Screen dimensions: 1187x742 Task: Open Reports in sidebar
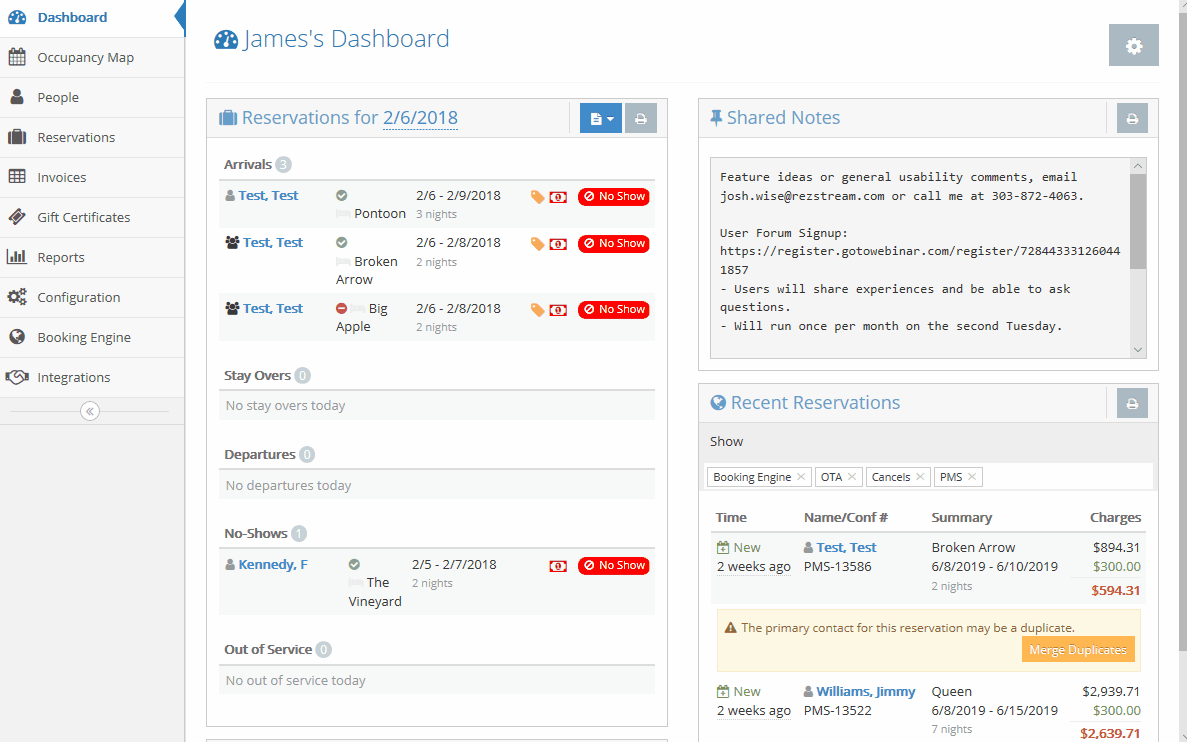click(x=92, y=257)
